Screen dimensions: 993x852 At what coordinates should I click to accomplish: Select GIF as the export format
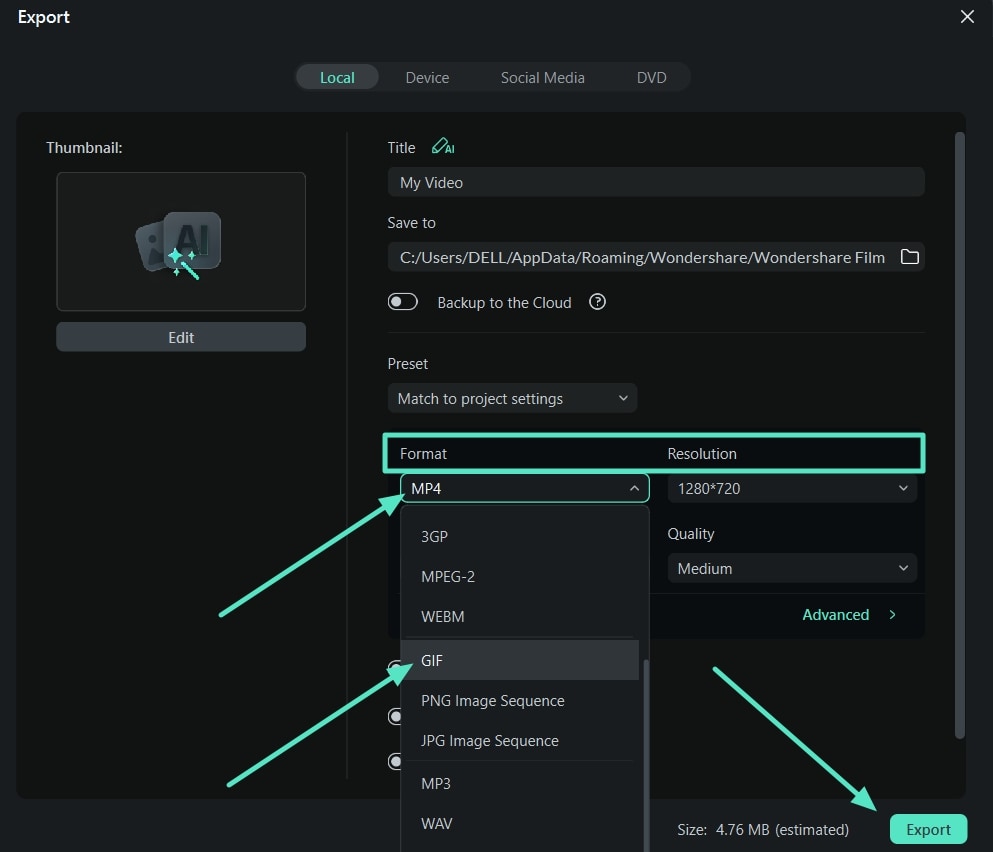[x=431, y=660]
